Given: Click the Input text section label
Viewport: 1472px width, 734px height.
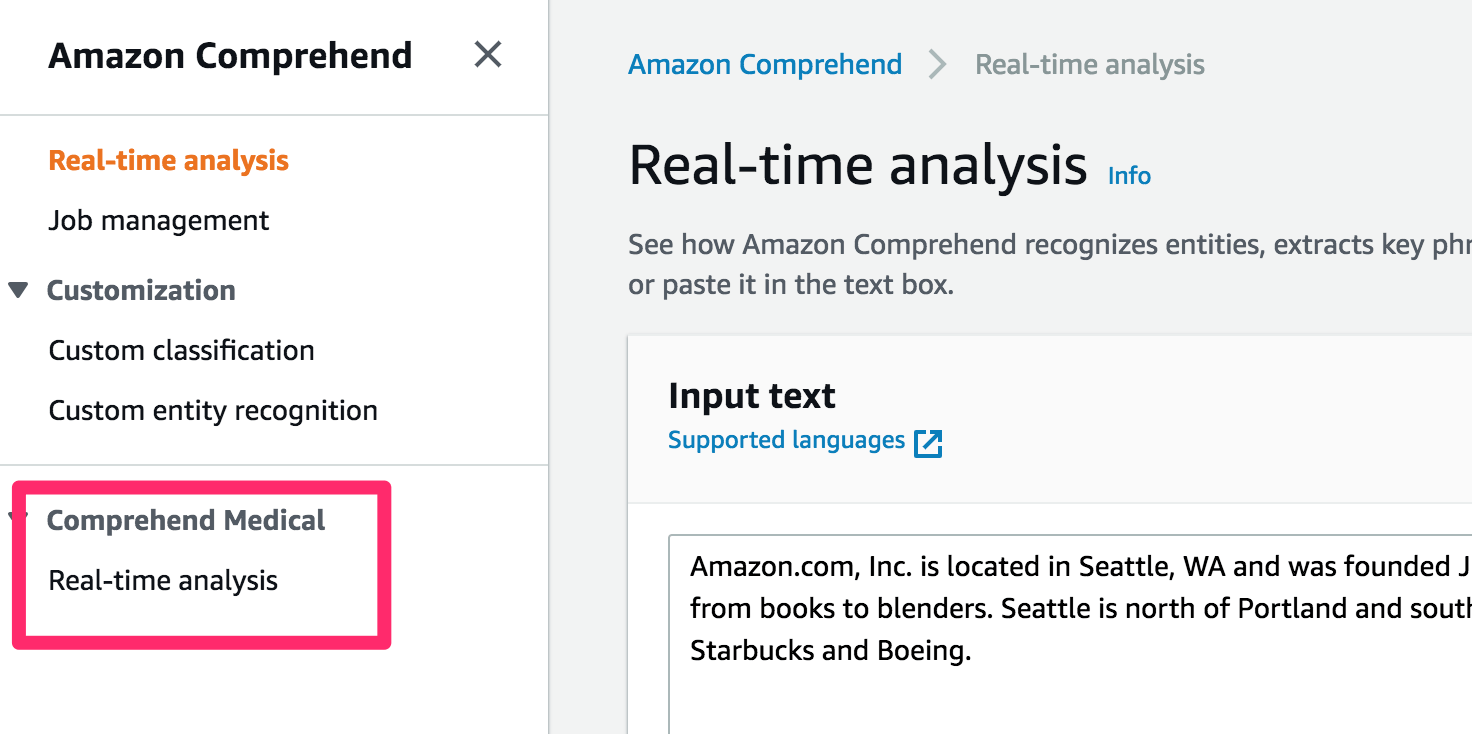Looking at the screenshot, I should pyautogui.click(x=751, y=396).
